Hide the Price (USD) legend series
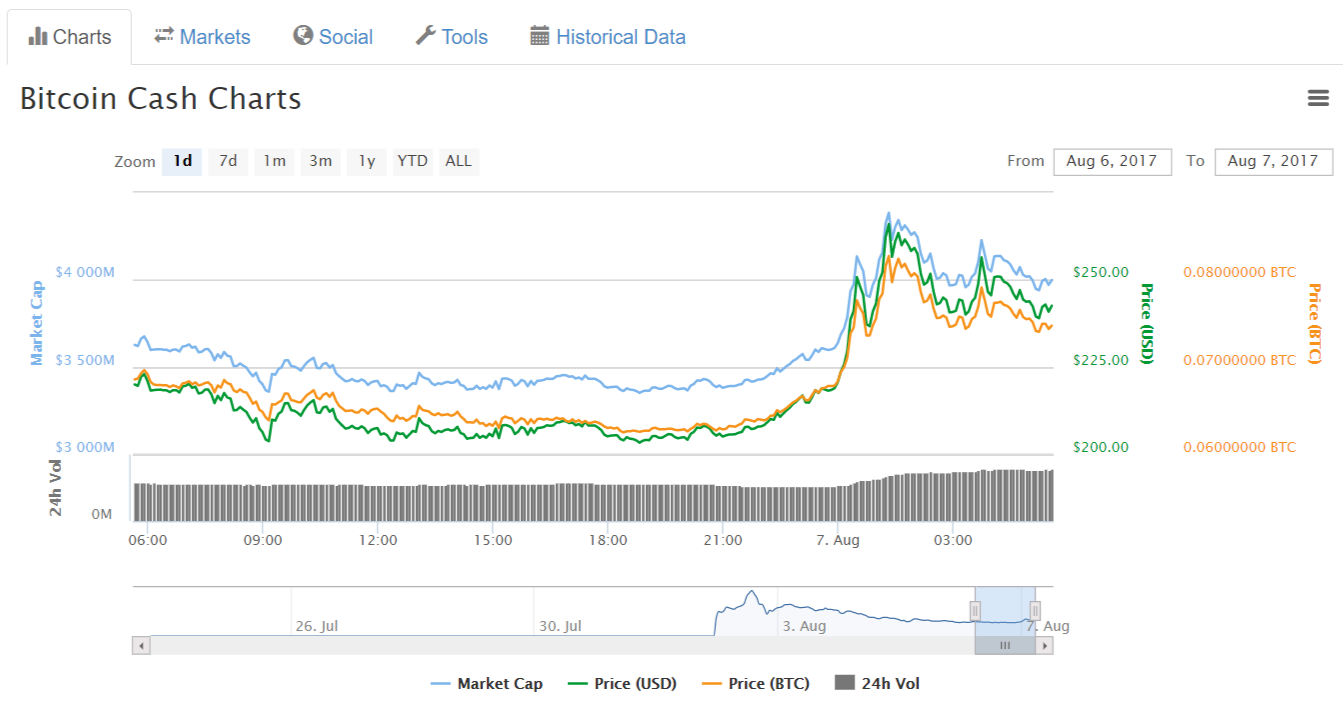Viewport: 1343px width, 702px height. click(622, 684)
